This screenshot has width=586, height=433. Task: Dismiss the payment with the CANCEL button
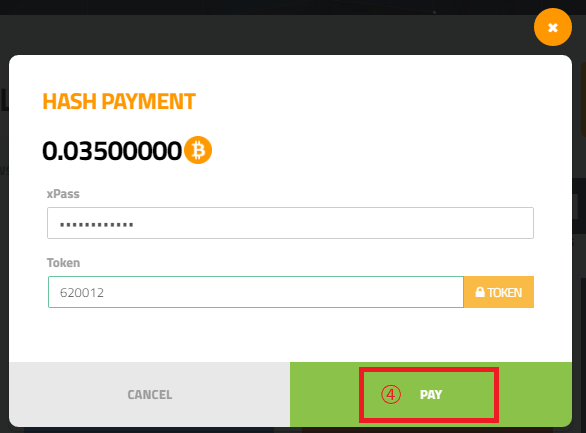pos(149,395)
